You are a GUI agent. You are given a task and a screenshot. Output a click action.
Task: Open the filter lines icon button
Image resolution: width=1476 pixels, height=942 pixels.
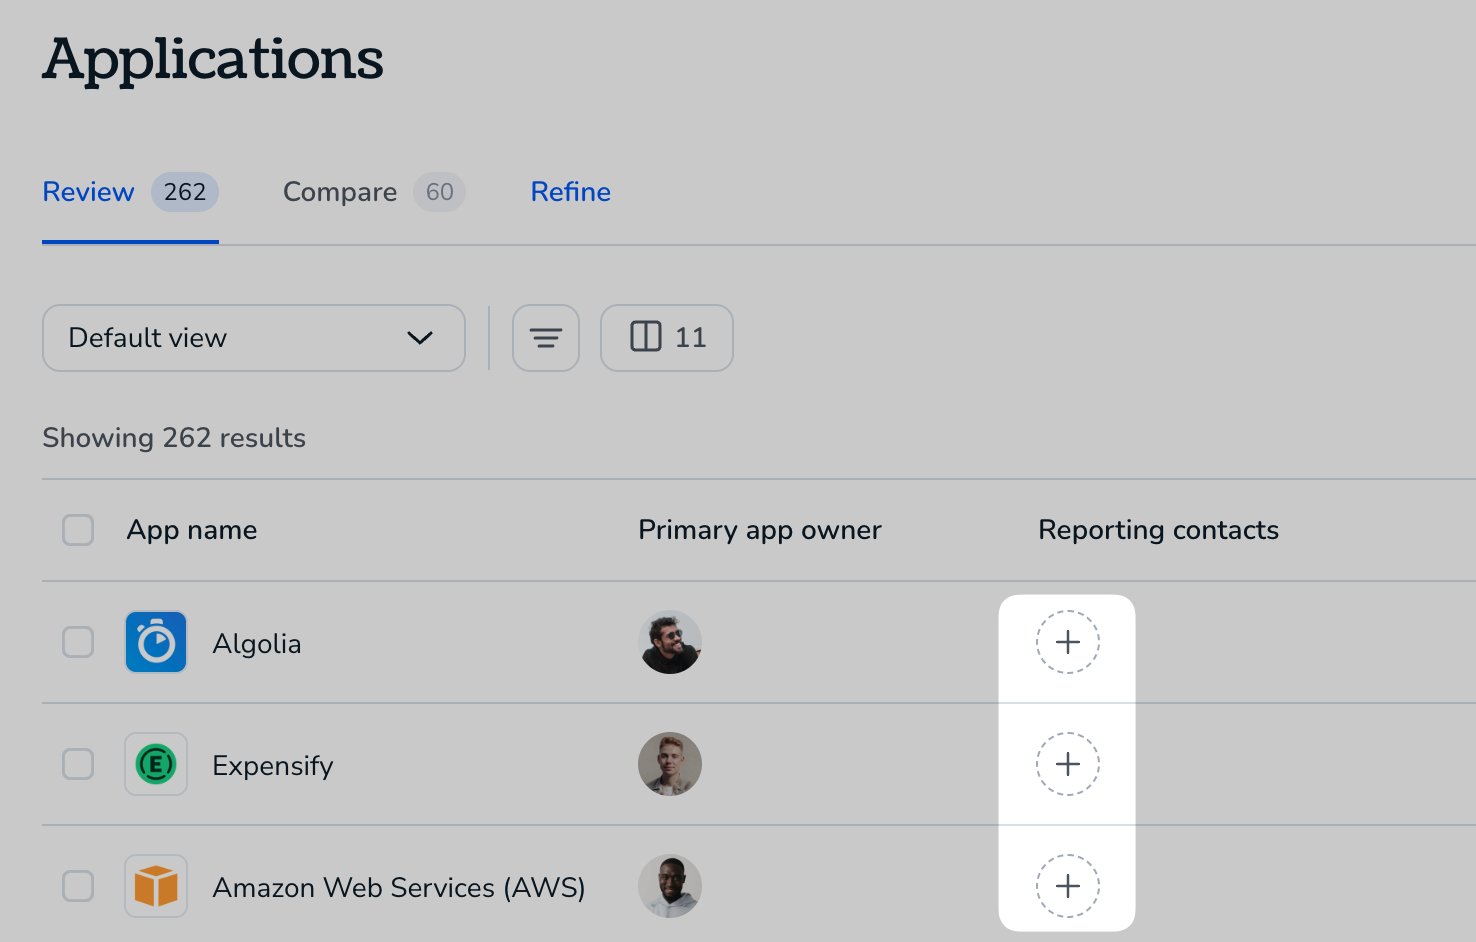tap(546, 338)
